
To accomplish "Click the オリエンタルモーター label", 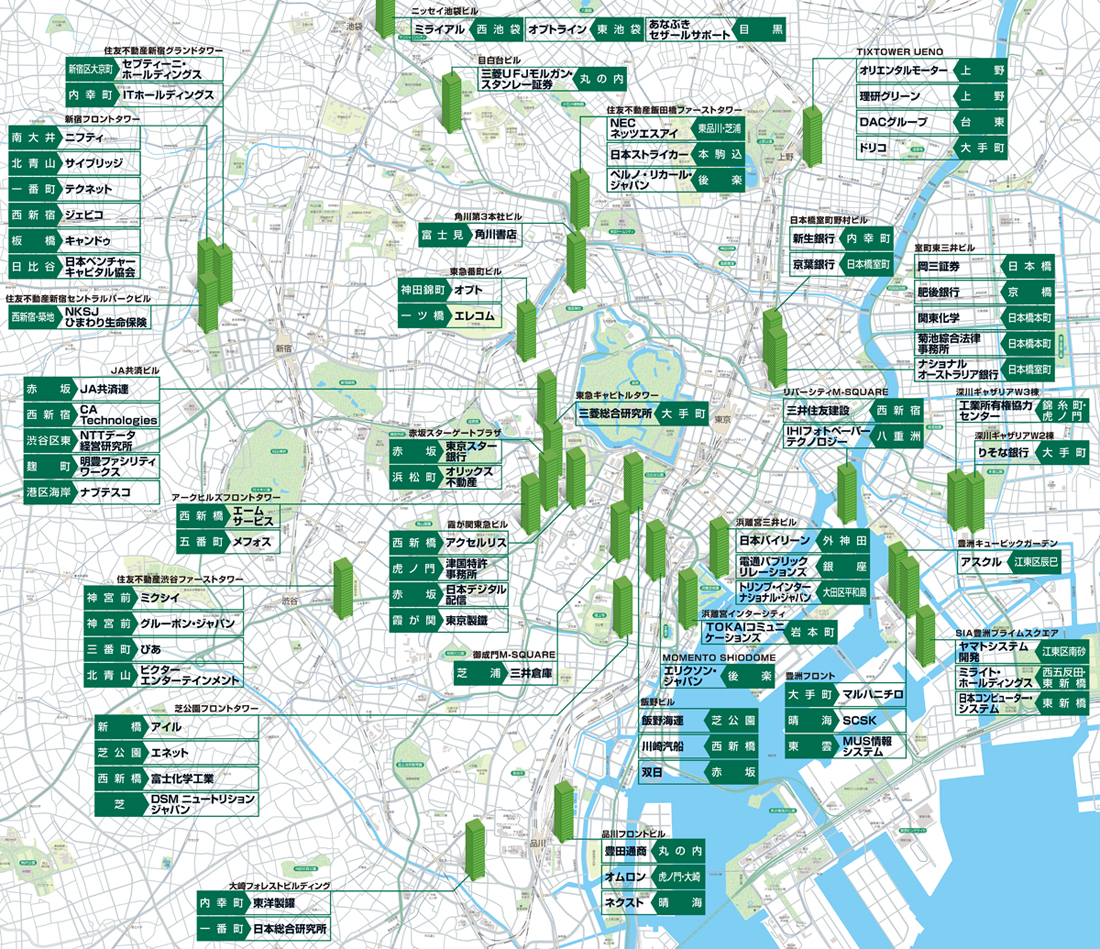I will (x=904, y=70).
